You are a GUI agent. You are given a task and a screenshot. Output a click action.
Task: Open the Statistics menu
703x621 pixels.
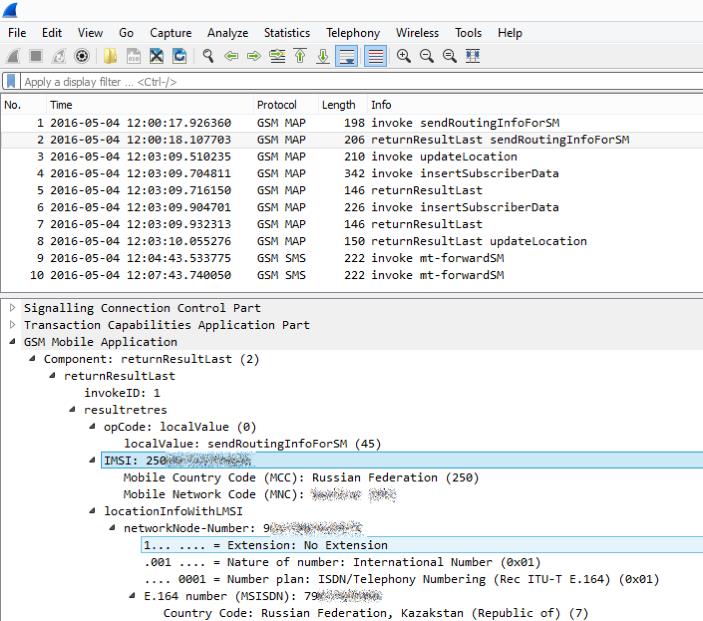[286, 33]
